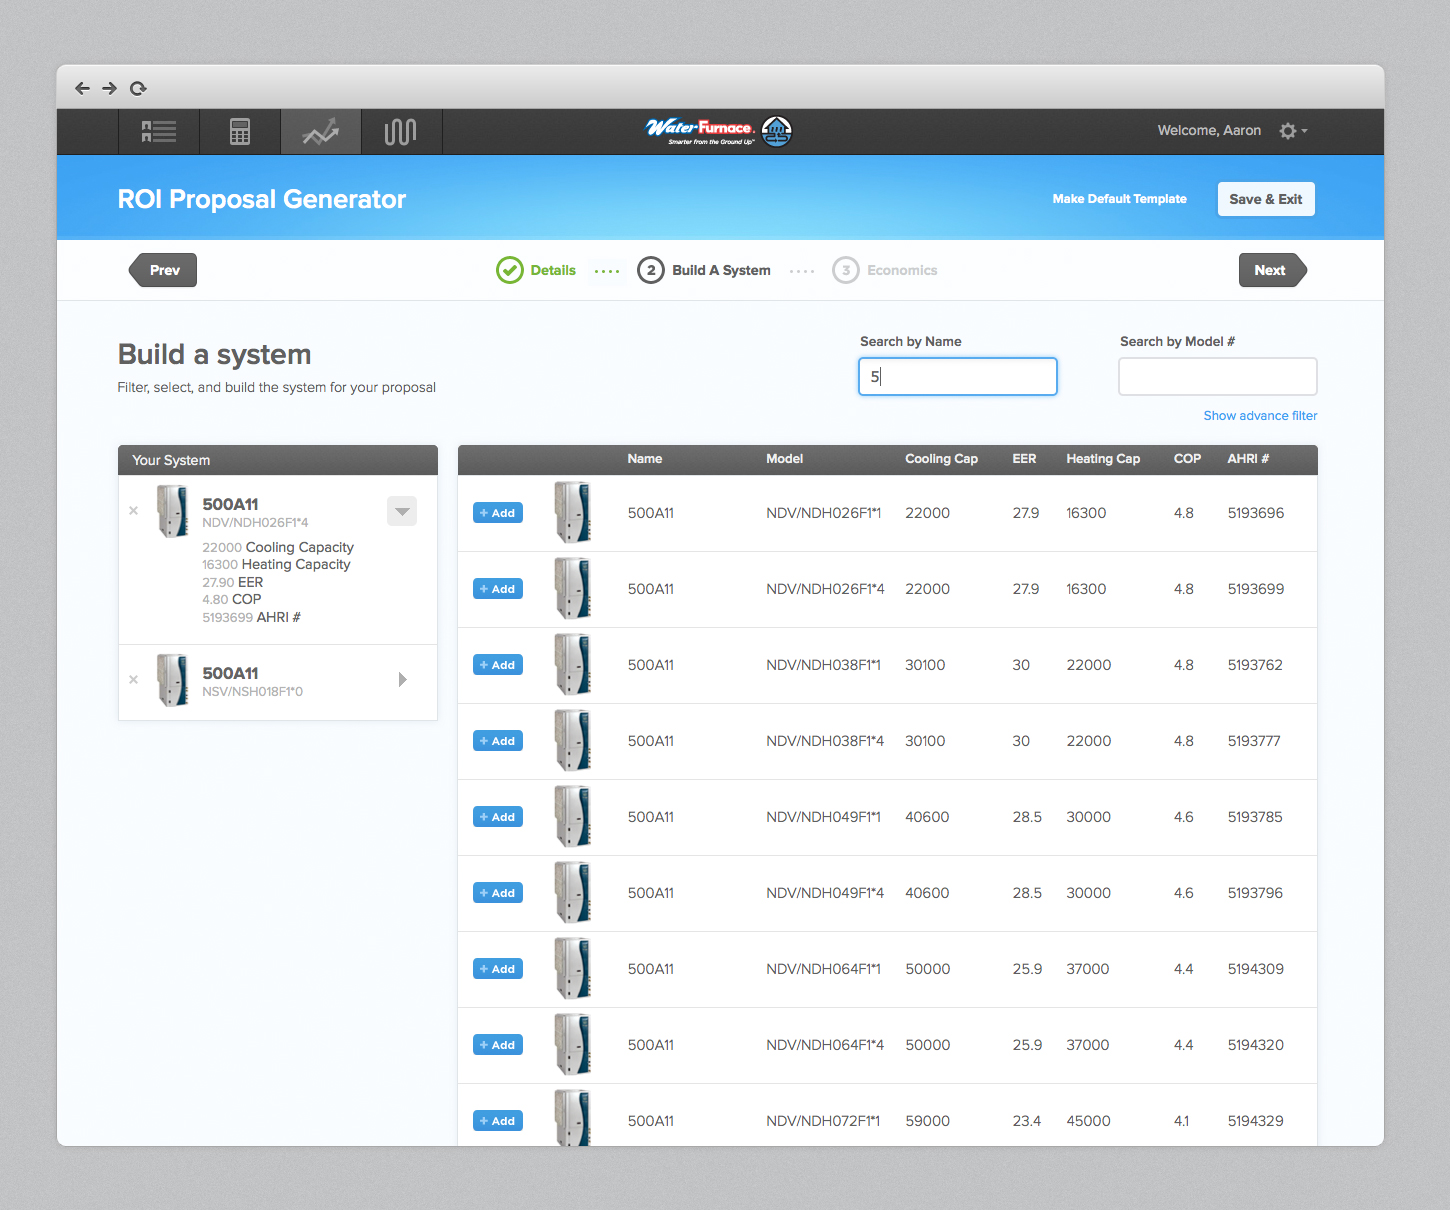
Task: Click the EER column header
Action: point(1024,459)
